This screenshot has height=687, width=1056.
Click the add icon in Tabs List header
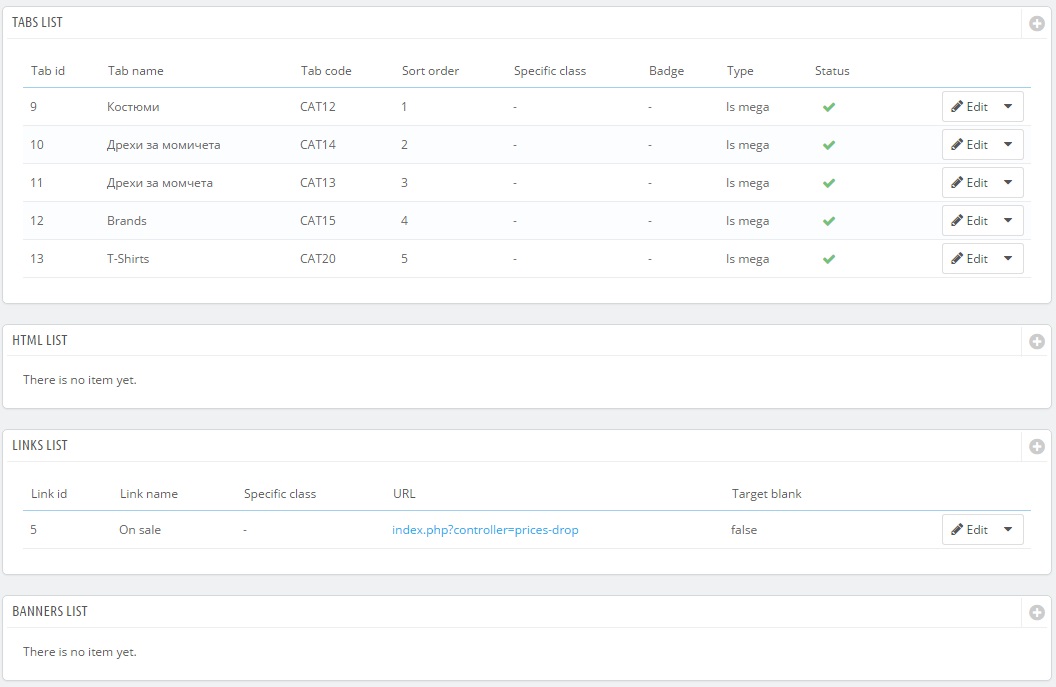pyautogui.click(x=1037, y=23)
